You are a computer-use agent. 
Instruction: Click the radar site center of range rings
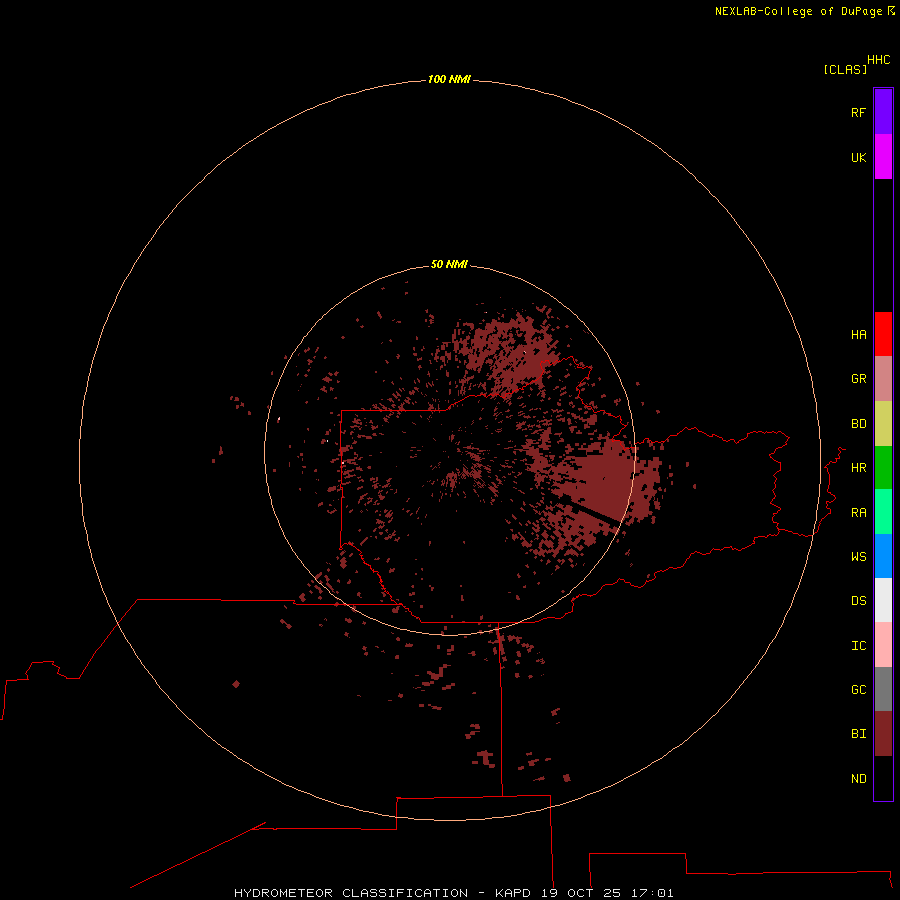(x=449, y=450)
